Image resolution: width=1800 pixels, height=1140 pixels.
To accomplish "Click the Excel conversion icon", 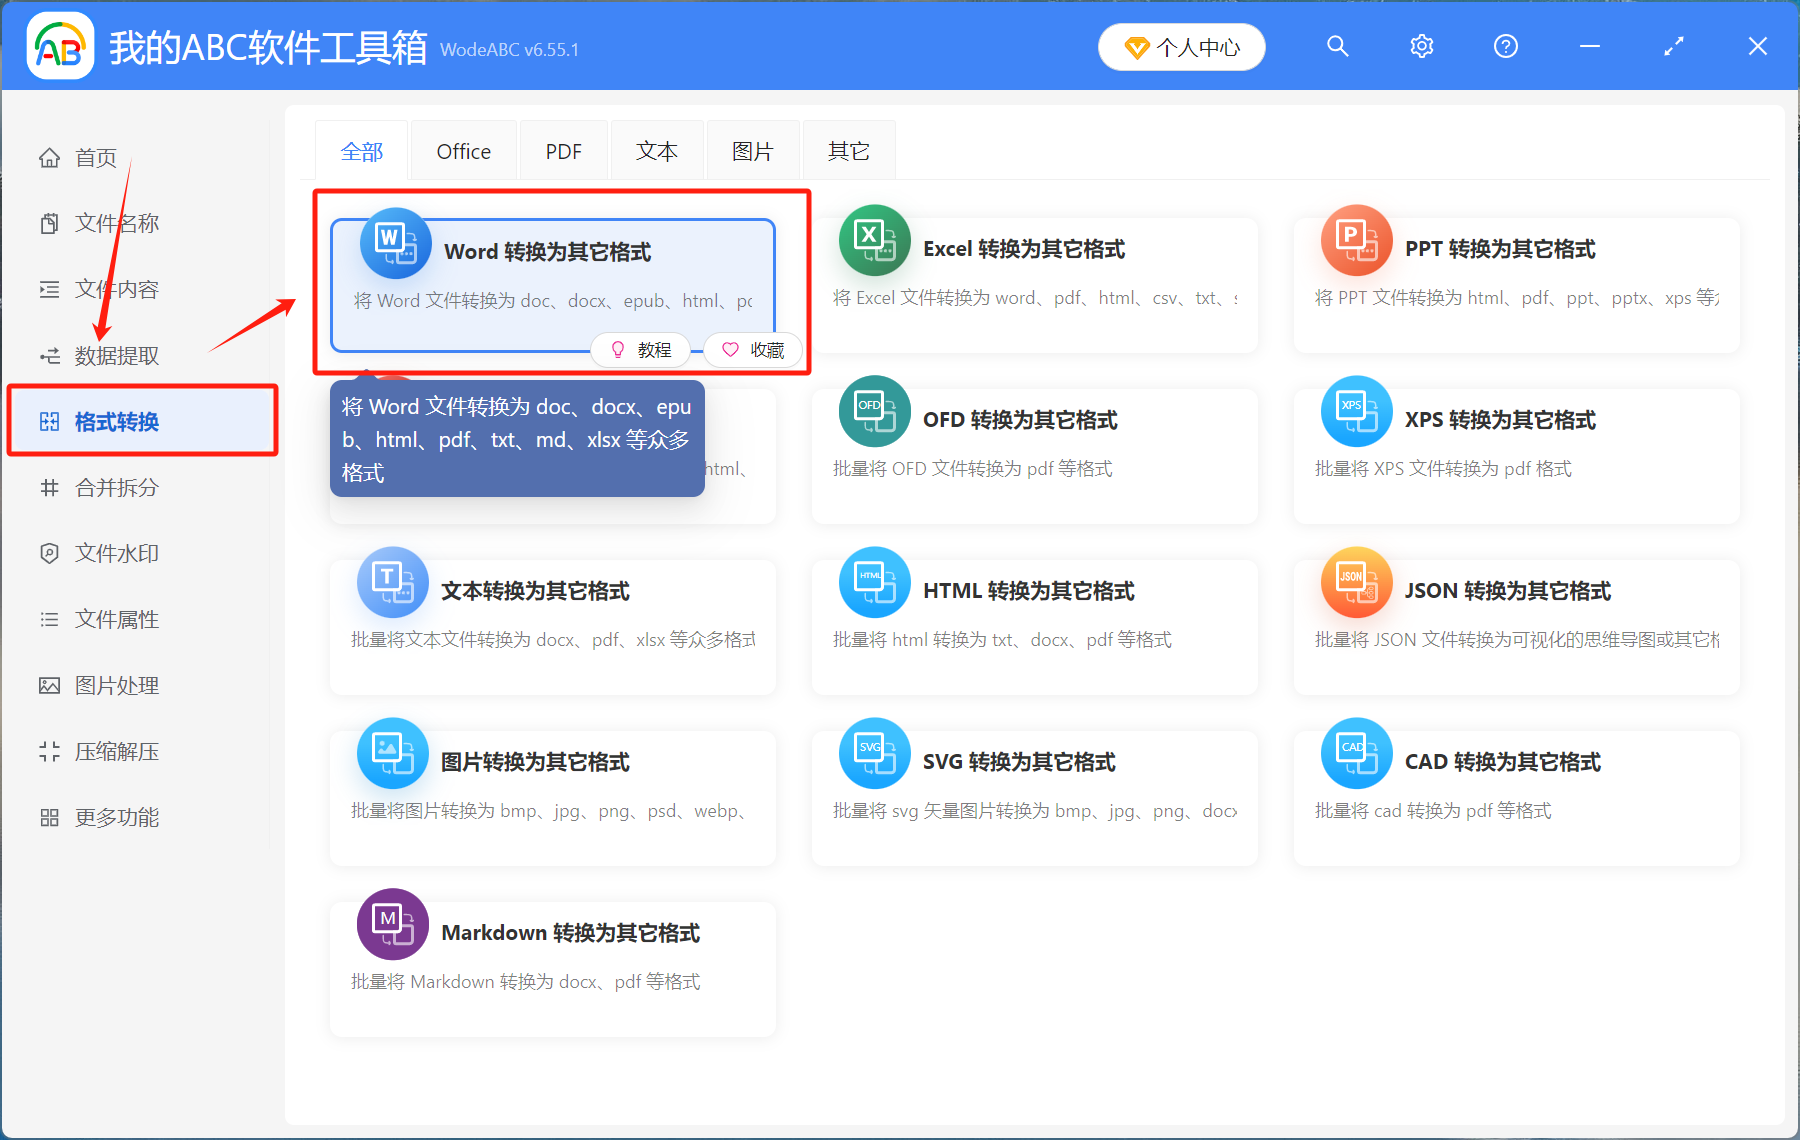I will point(874,241).
